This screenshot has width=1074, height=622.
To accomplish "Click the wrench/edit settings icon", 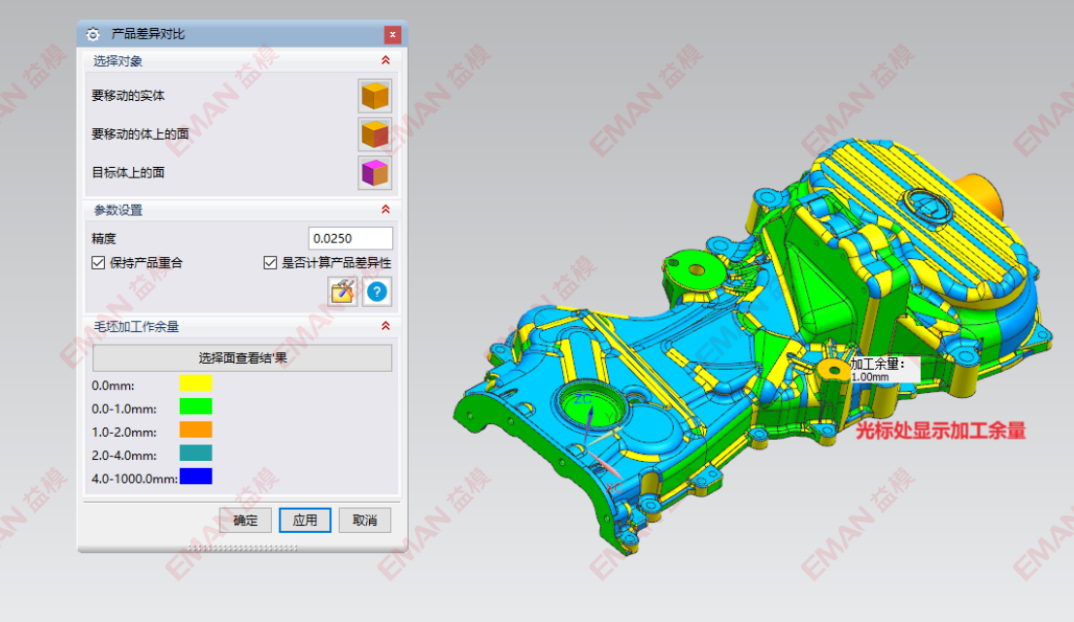I will 342,292.
